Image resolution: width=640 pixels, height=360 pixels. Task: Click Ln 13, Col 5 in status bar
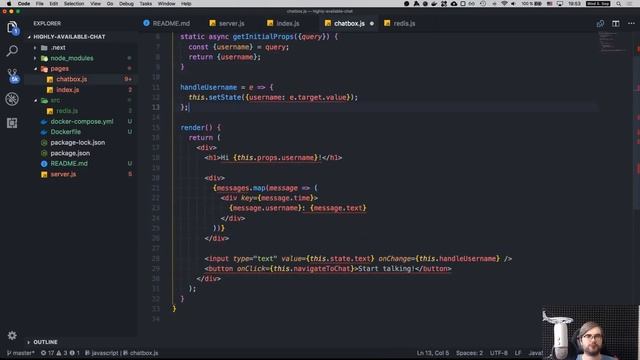point(433,353)
